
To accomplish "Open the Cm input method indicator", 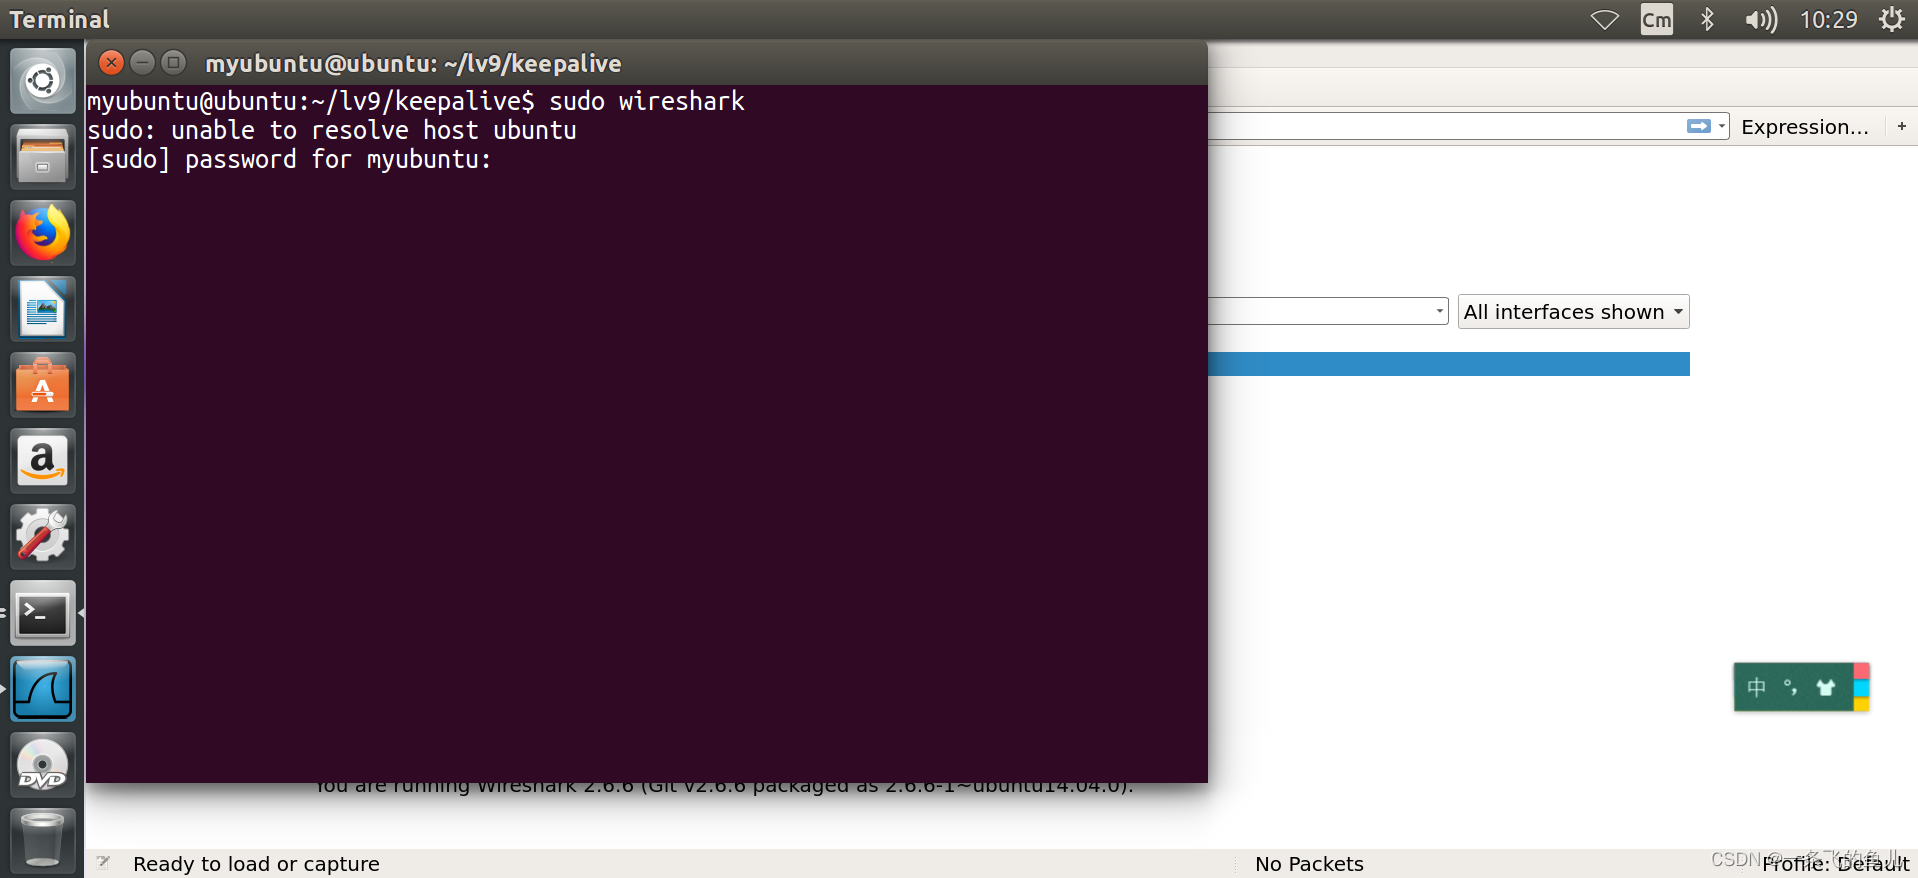I will [x=1657, y=20].
